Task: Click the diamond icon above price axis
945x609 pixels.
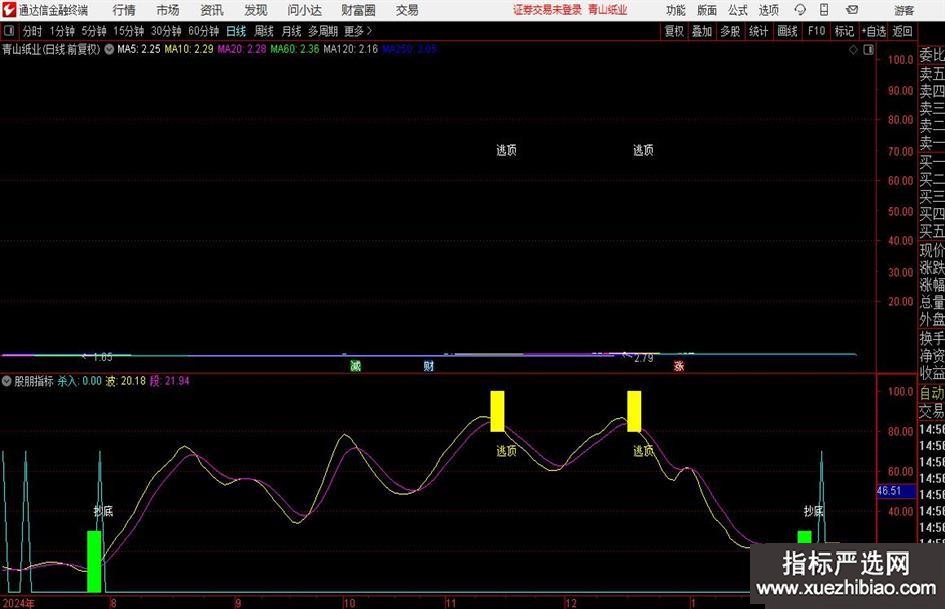Action: pyautogui.click(x=853, y=50)
